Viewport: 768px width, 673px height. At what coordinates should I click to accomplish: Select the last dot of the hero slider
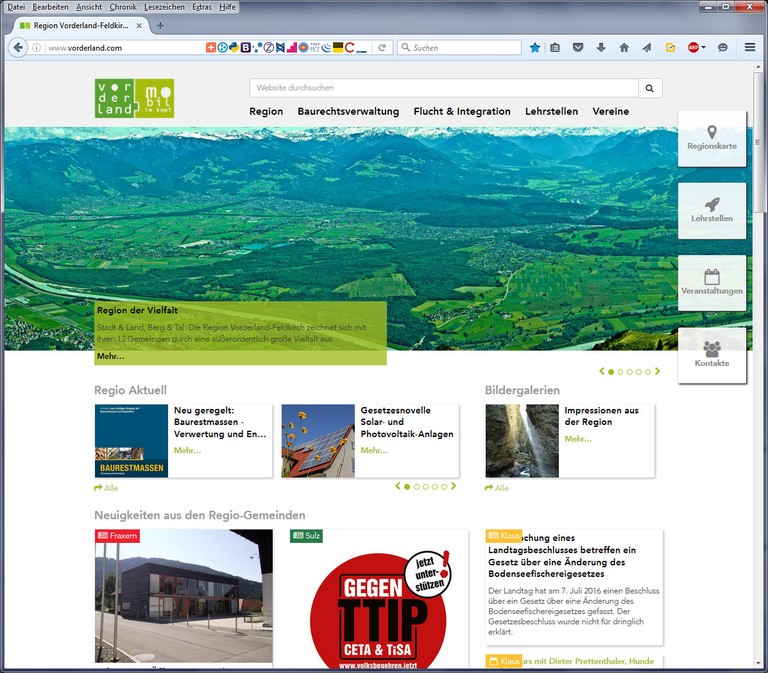click(647, 372)
